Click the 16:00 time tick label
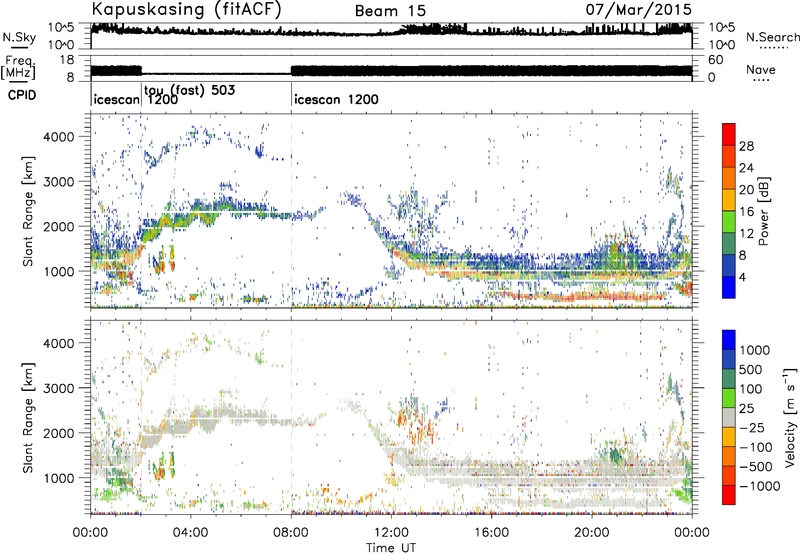The image size is (800, 554). (x=491, y=533)
